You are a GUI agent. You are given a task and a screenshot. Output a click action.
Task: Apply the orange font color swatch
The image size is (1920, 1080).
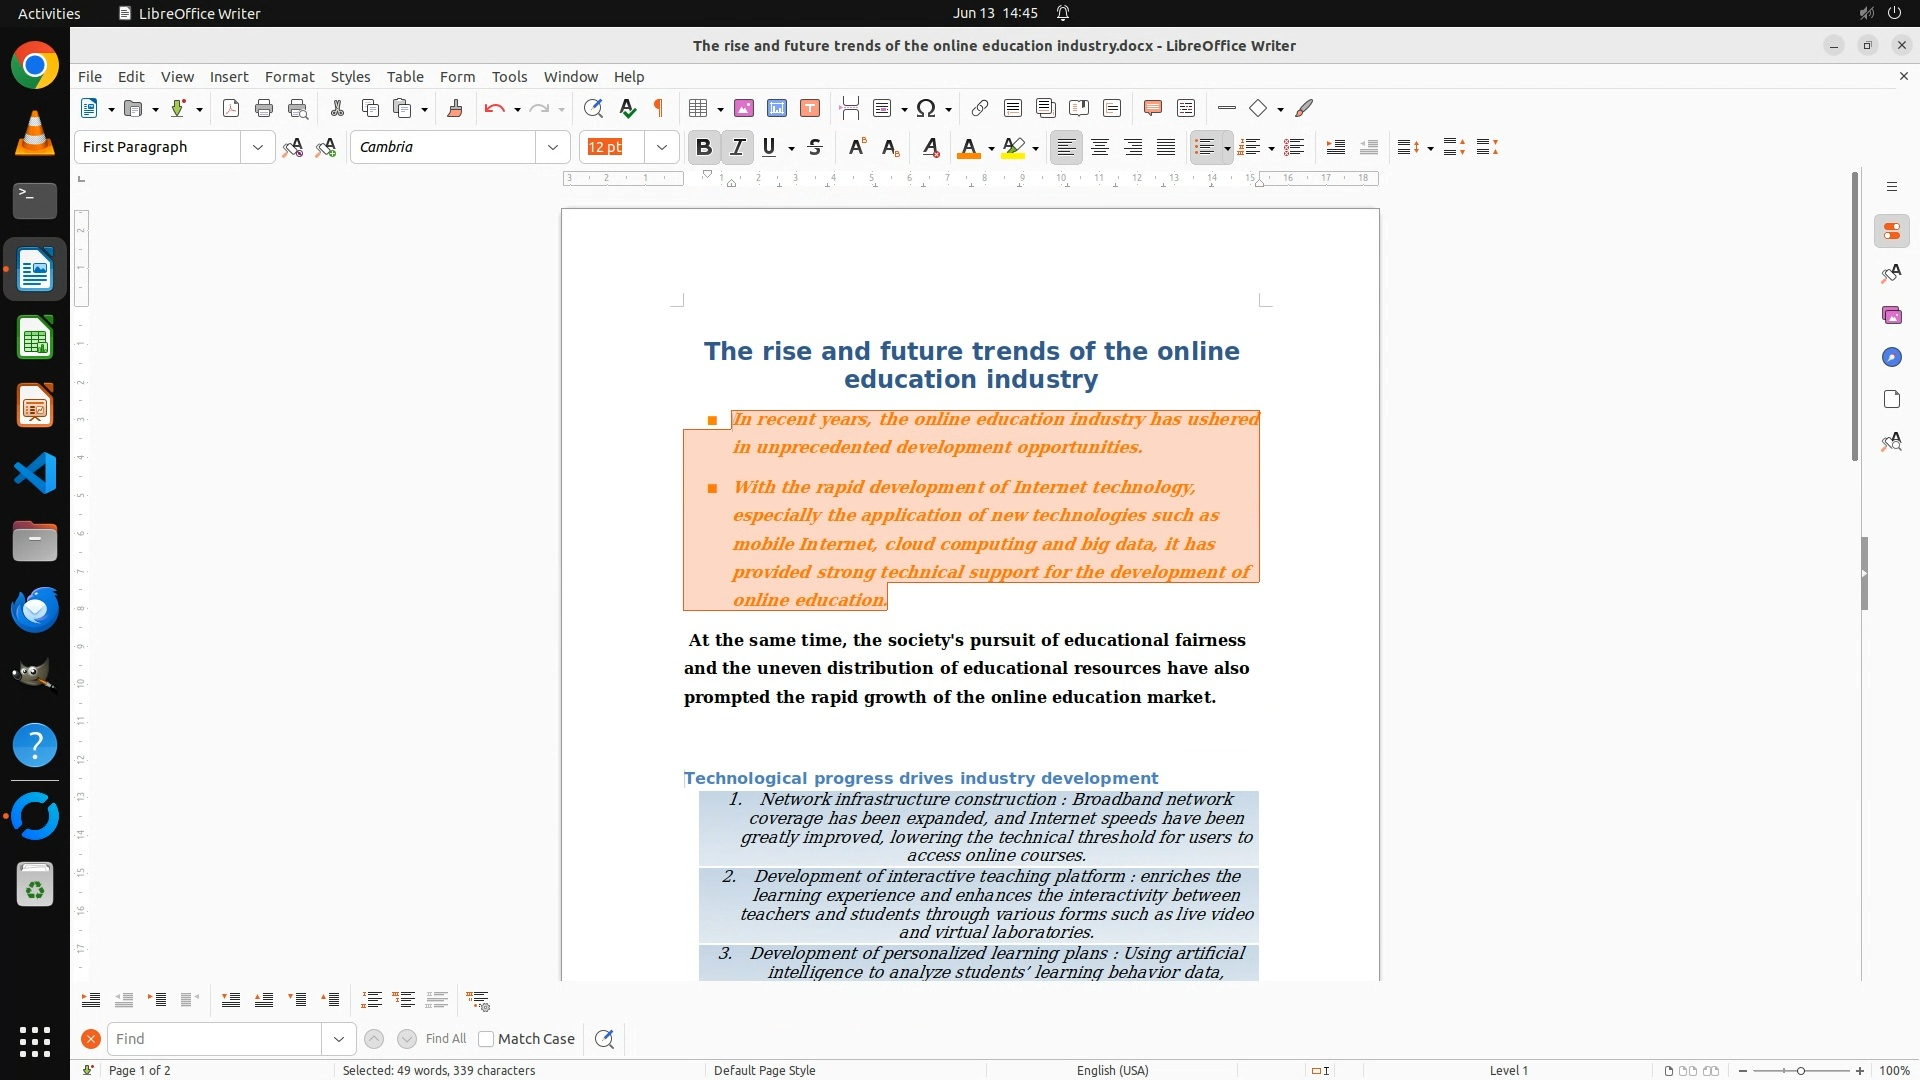967,148
